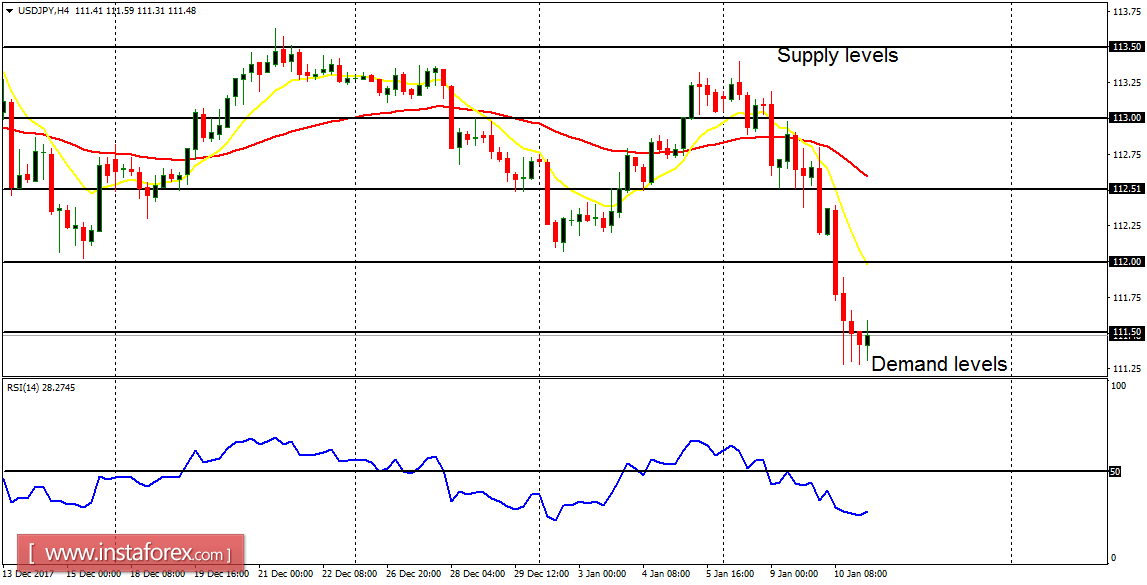The image size is (1147, 585).
Task: Select the 113.00 price tag on axis
Action: (x=1128, y=116)
